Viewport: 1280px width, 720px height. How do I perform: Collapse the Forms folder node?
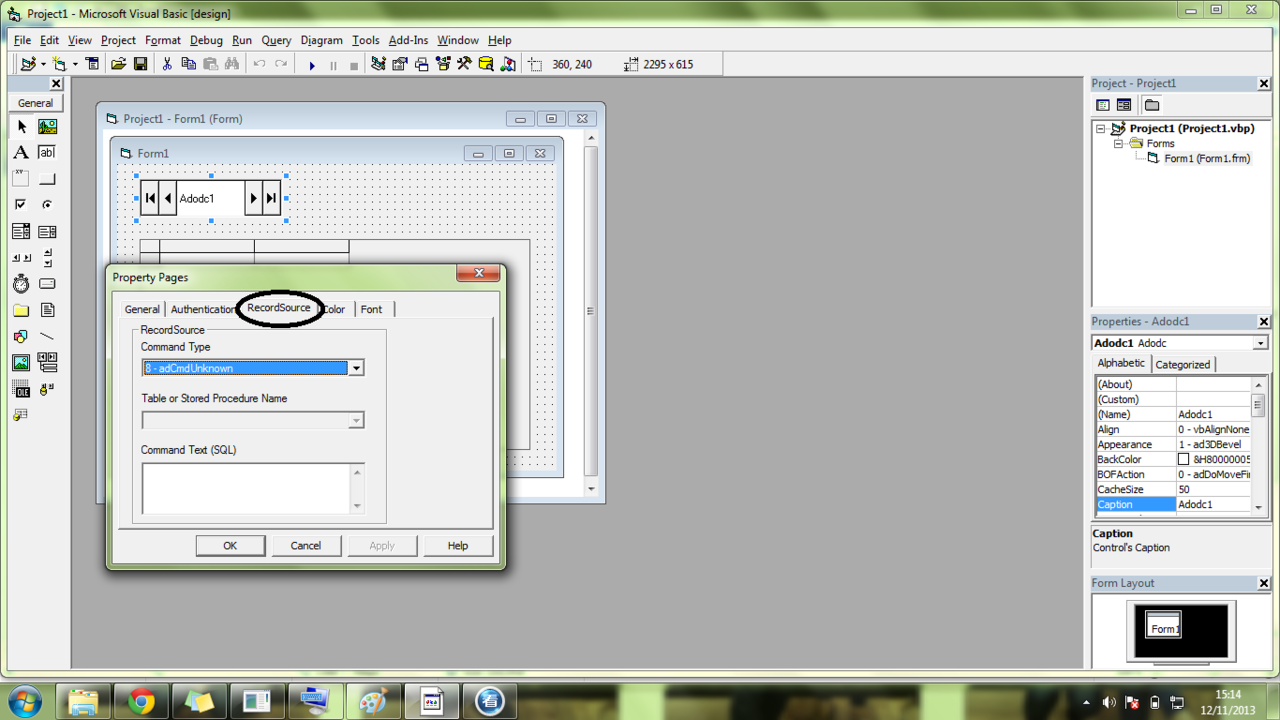pos(1119,144)
